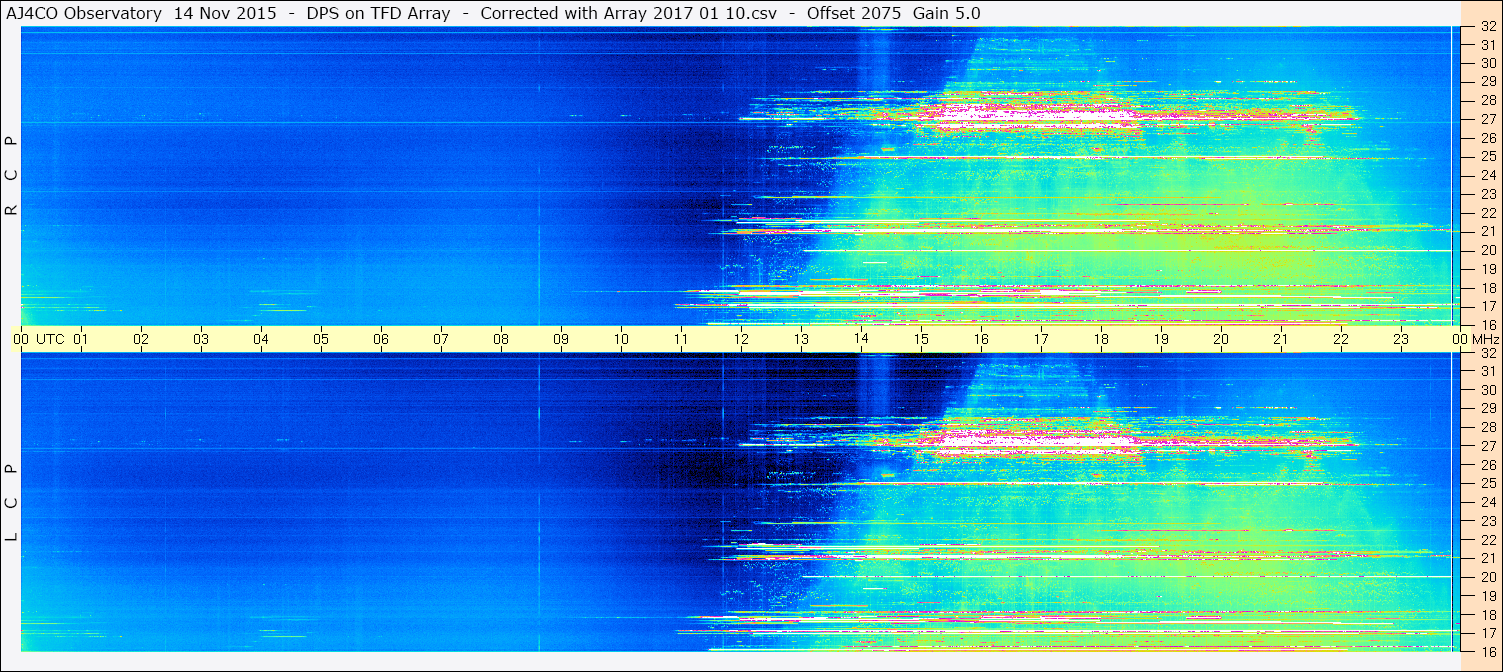Click the 12 UTC hour mark on time axis
1503x672 pixels.
[x=741, y=339]
